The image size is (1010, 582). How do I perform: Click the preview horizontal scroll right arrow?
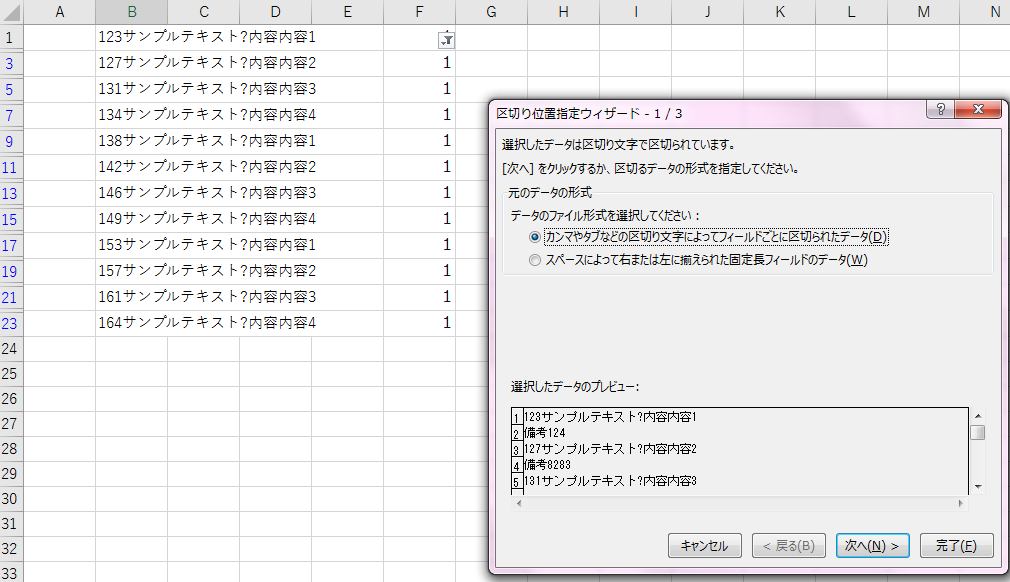(961, 503)
